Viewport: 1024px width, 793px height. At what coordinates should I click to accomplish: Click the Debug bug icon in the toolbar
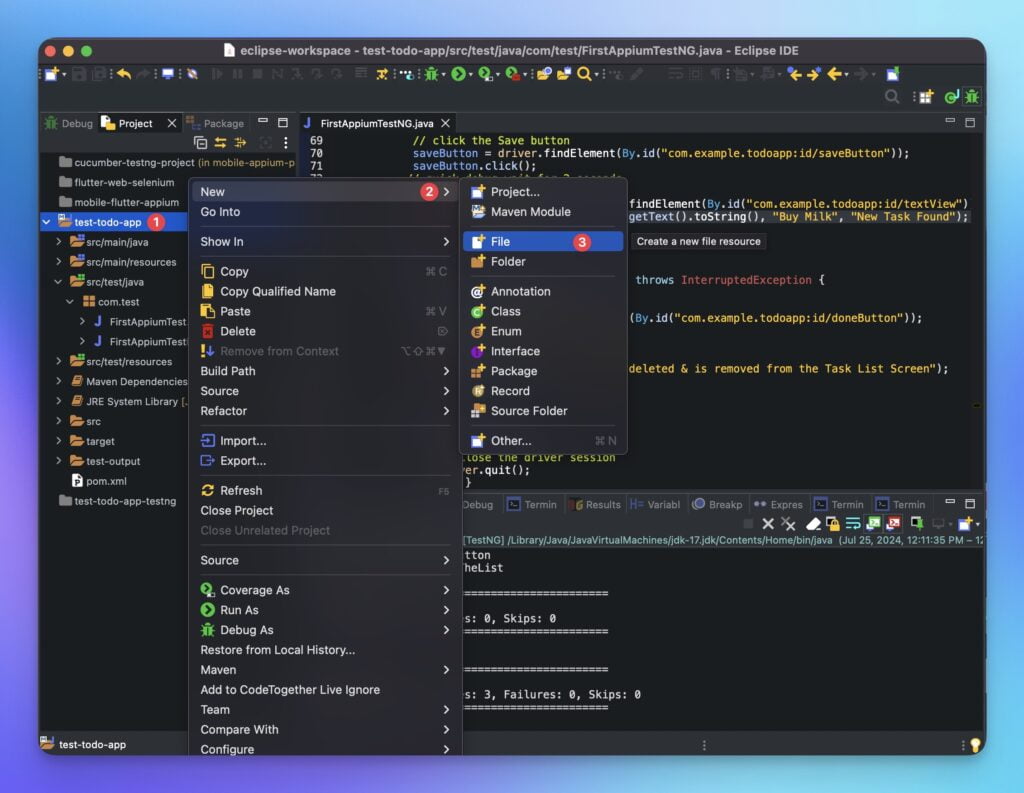pos(431,74)
